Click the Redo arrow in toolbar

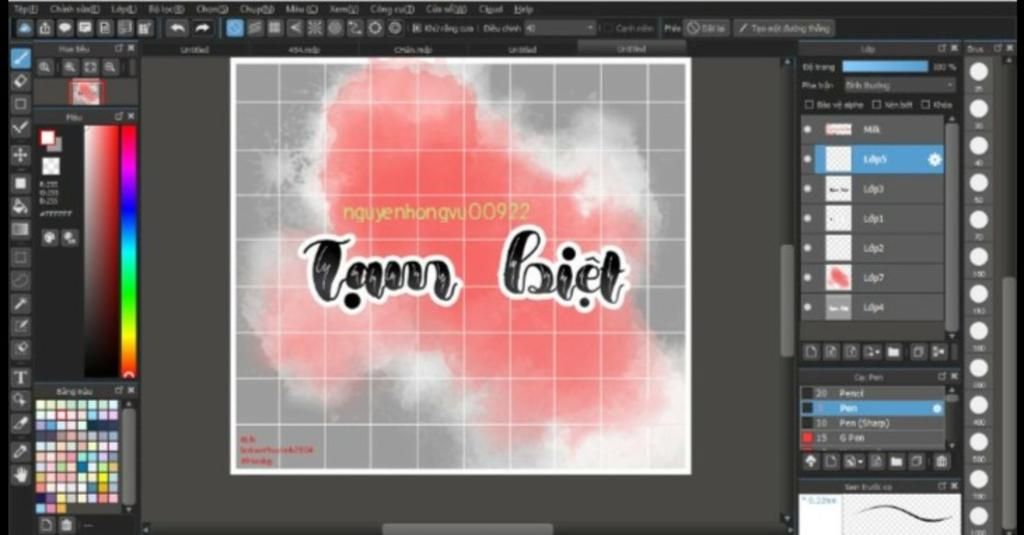click(x=202, y=28)
